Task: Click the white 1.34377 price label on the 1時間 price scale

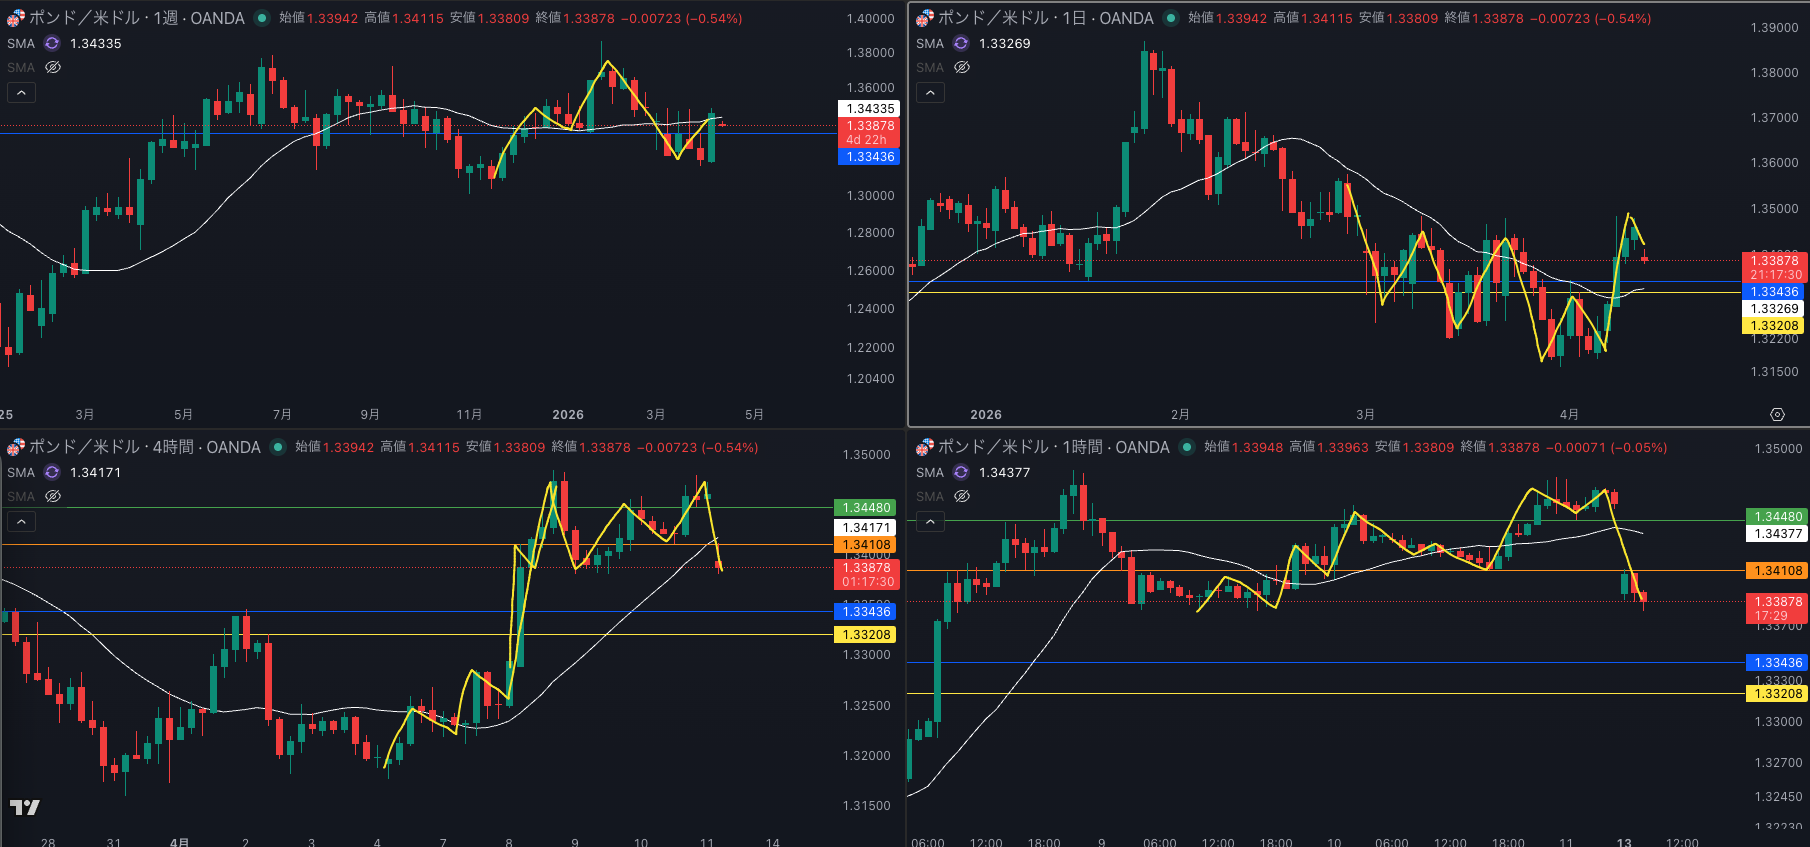Action: (x=1778, y=534)
